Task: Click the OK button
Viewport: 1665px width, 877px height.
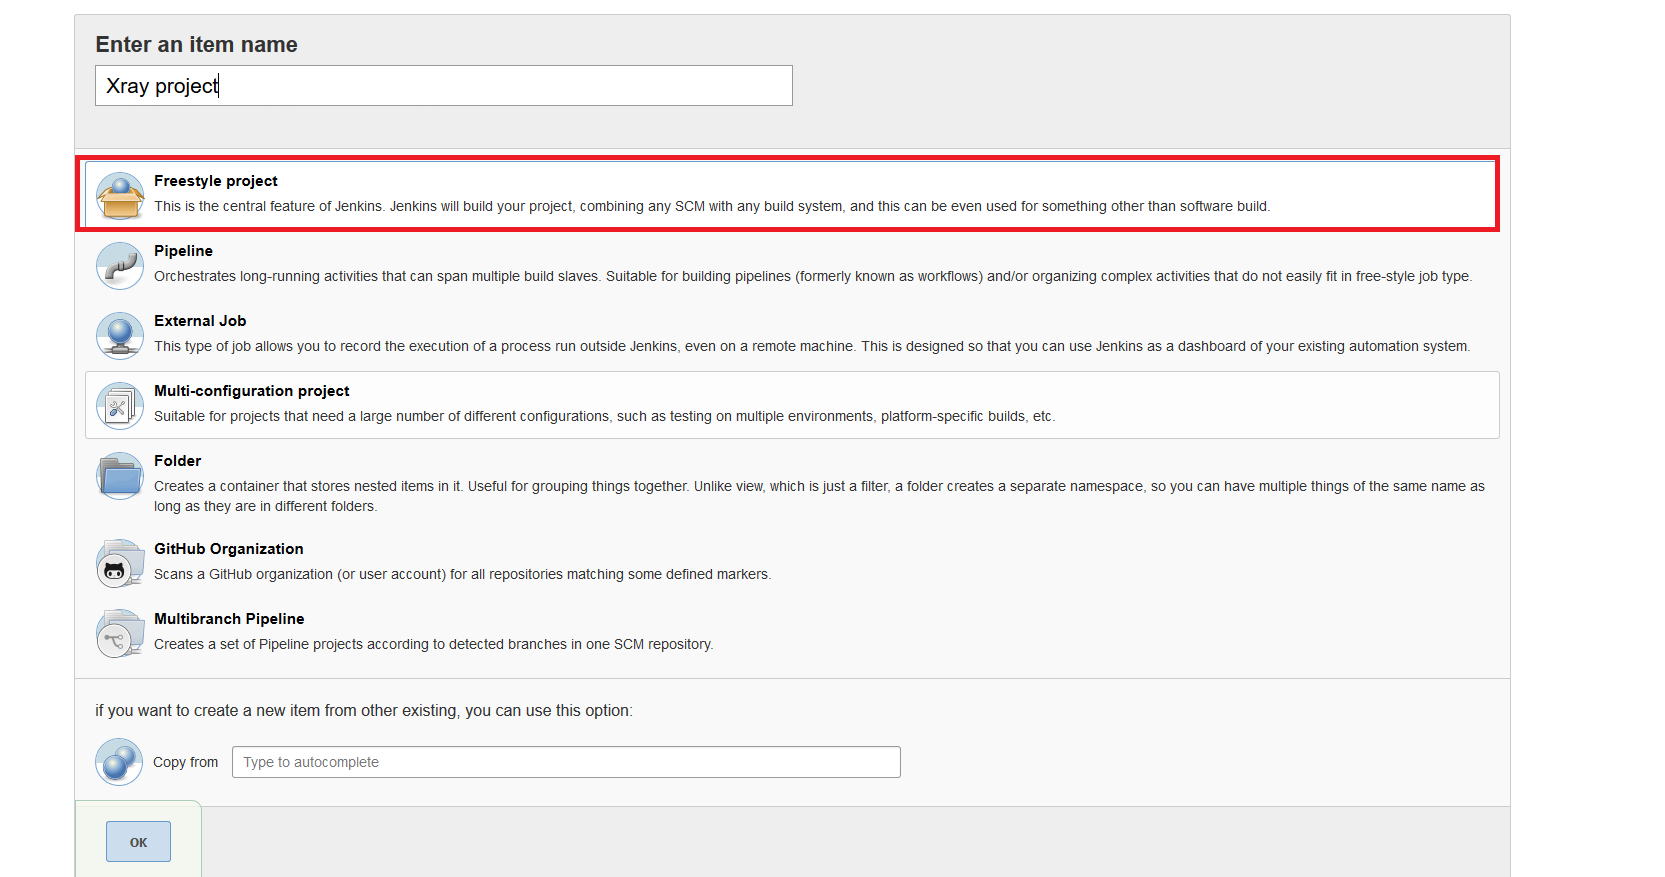Action: click(x=138, y=842)
